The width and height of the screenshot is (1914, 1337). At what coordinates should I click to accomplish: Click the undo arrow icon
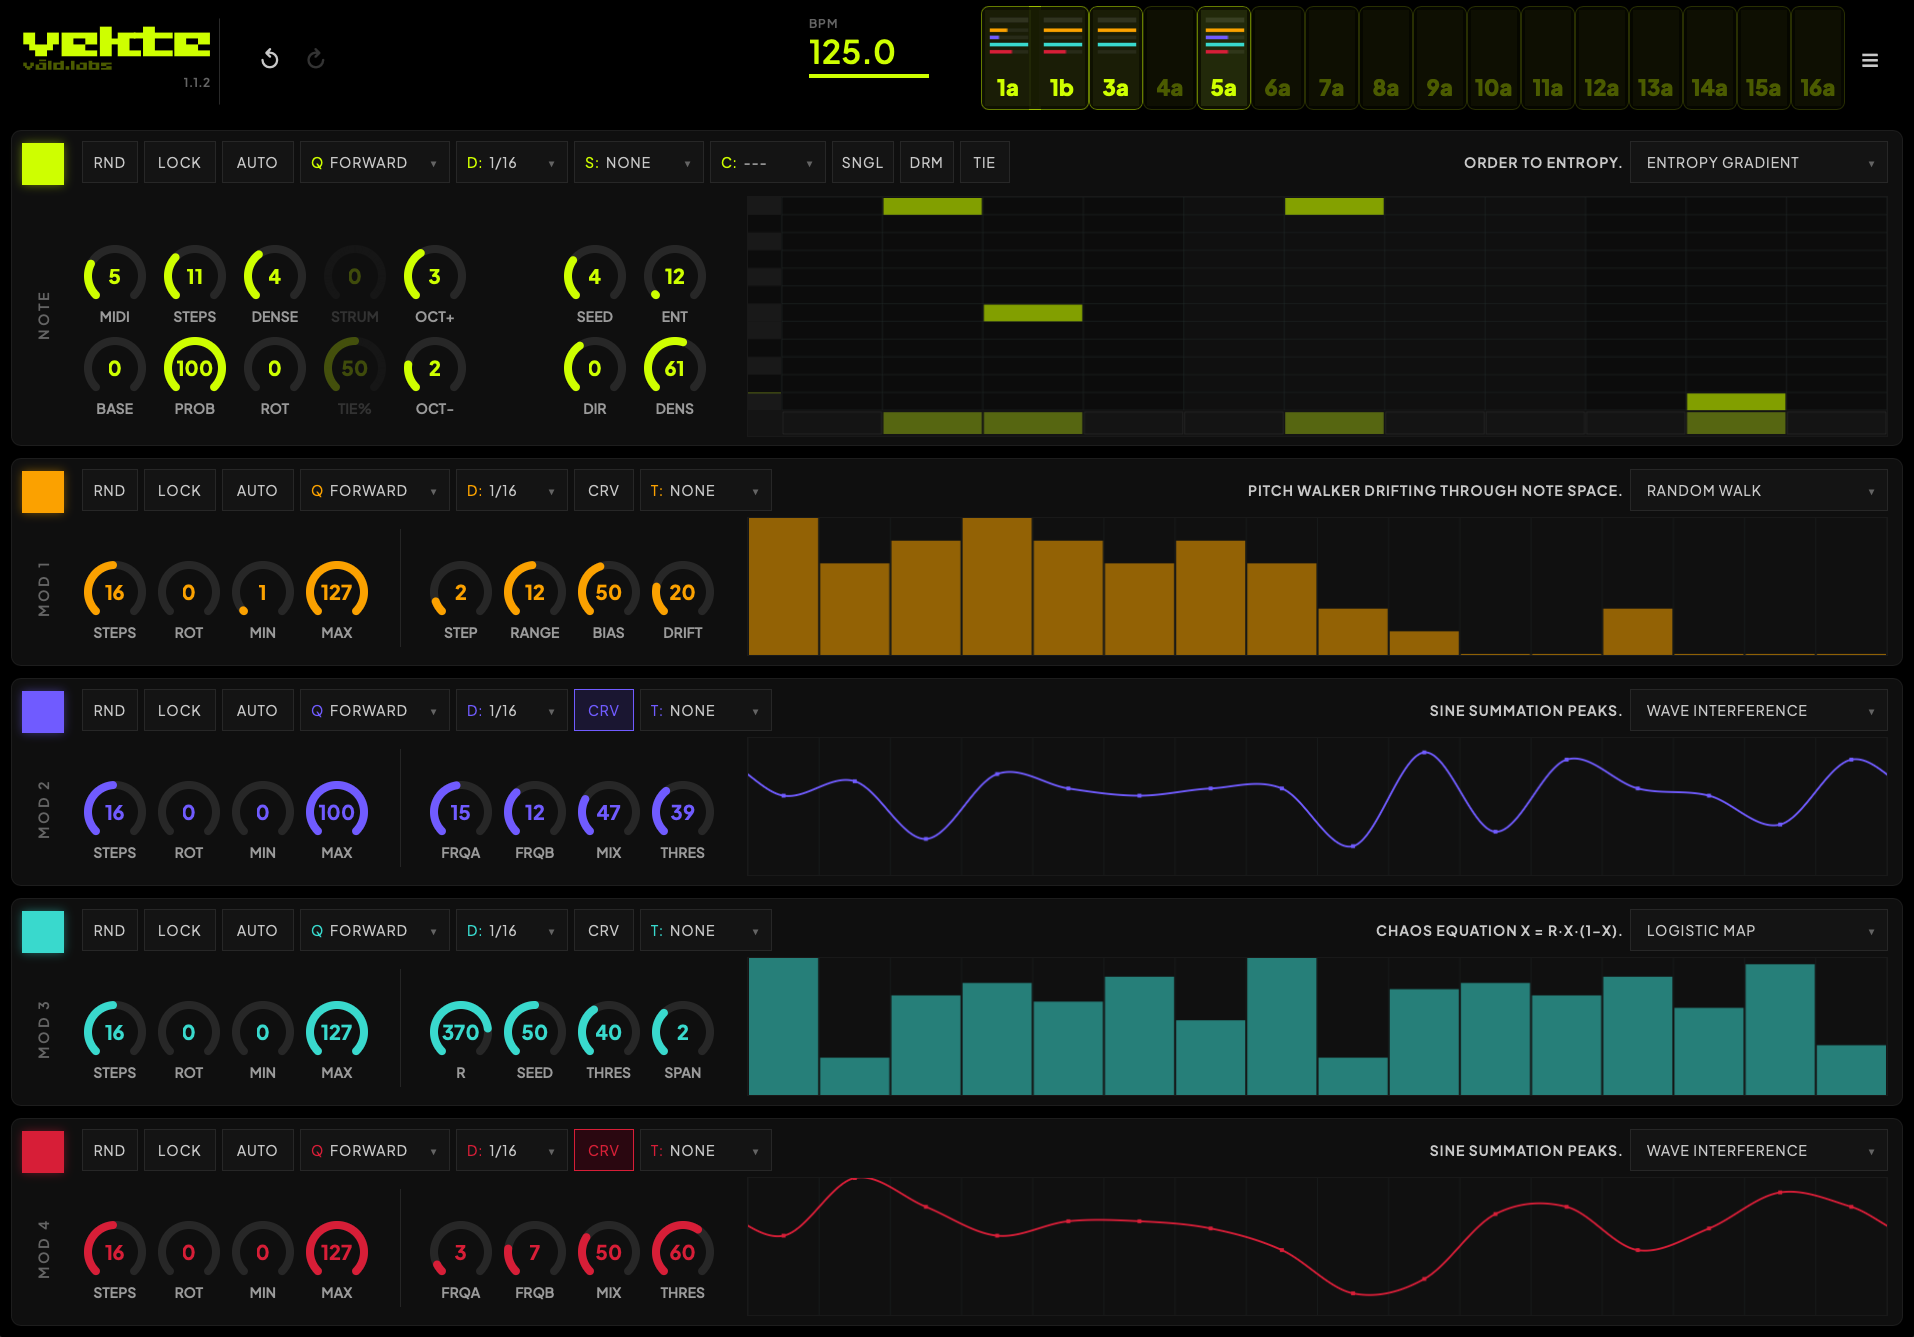(x=270, y=59)
